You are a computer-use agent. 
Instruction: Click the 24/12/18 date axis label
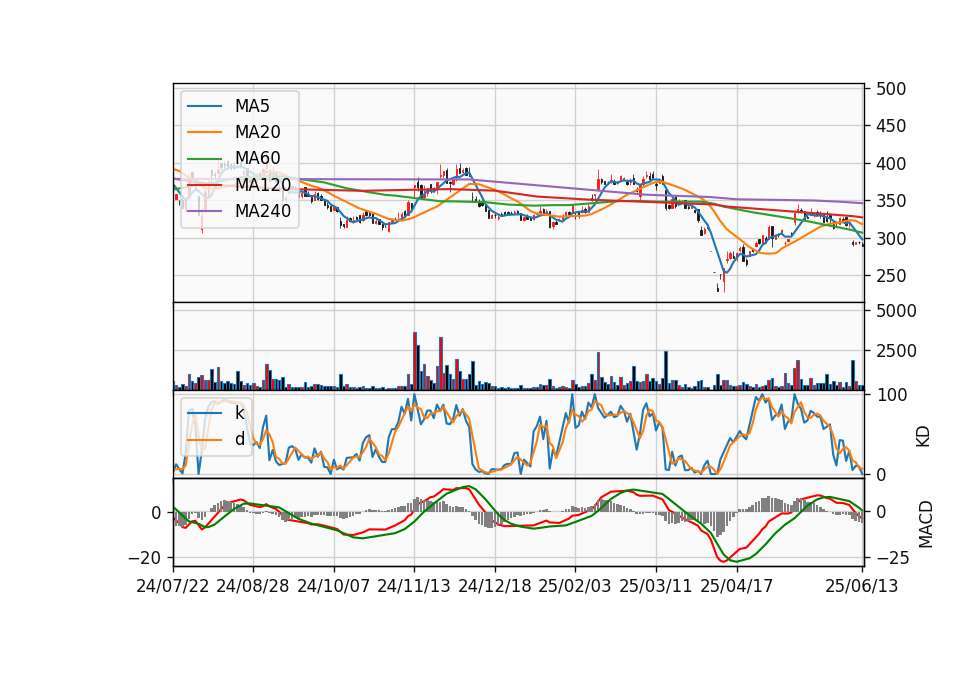click(x=495, y=586)
